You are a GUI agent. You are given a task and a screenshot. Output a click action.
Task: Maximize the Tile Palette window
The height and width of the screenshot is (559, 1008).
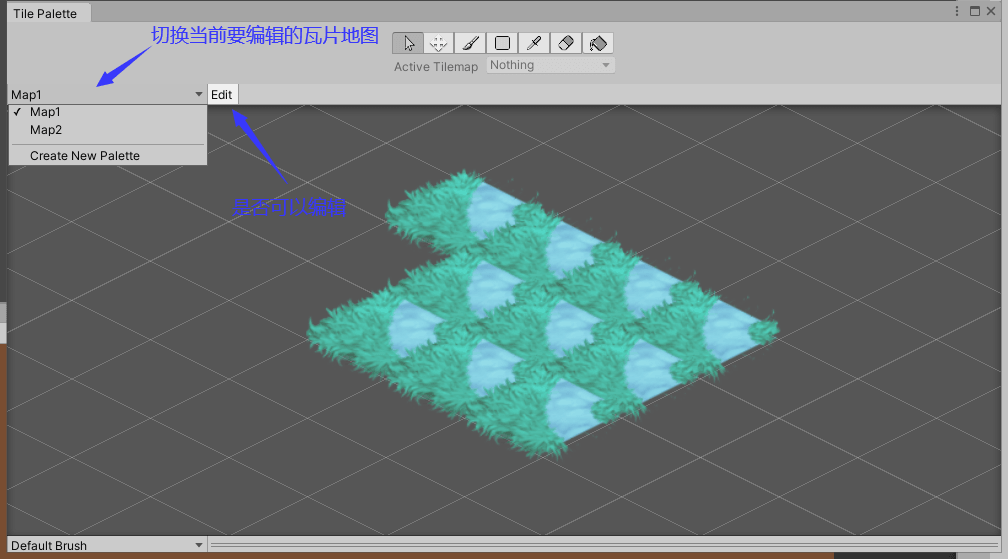pos(975,12)
